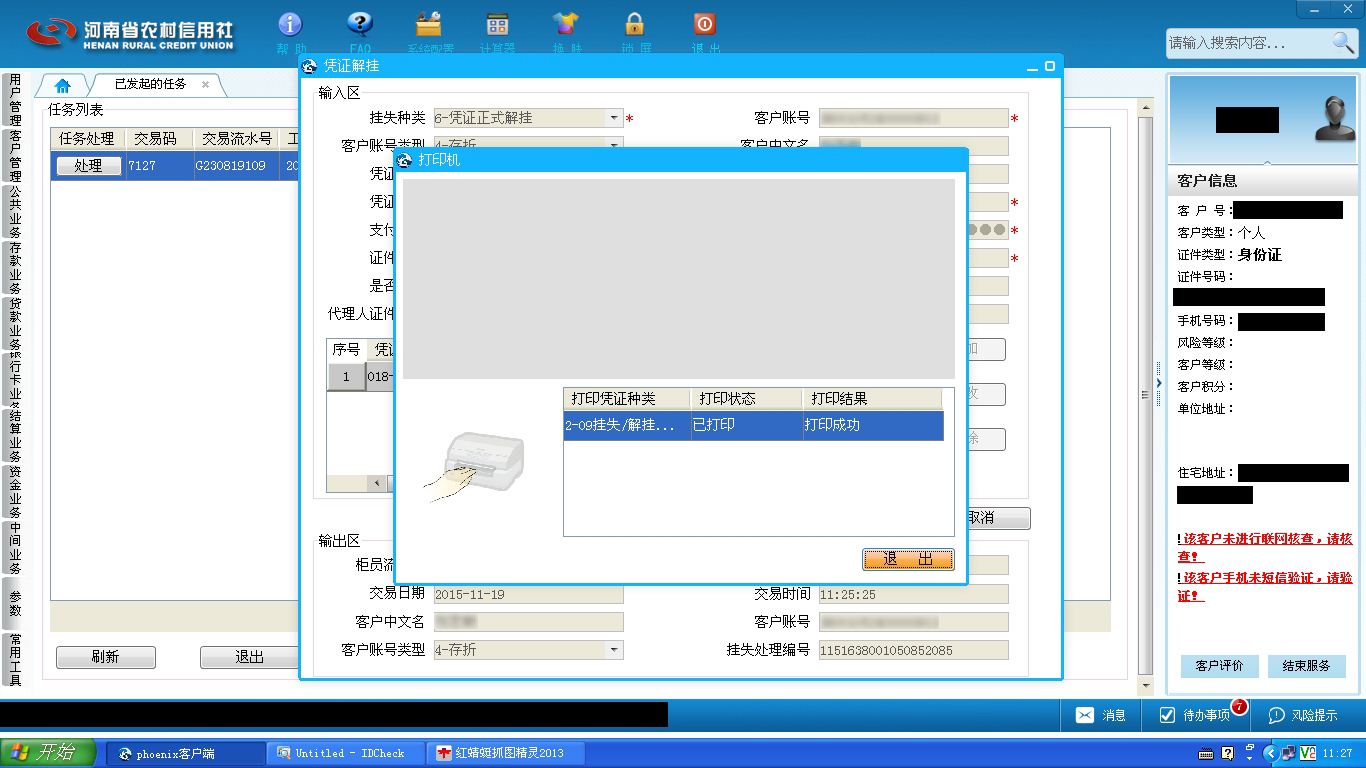
Task: Expand hidden tray icons arrow
Action: [x=1271, y=753]
